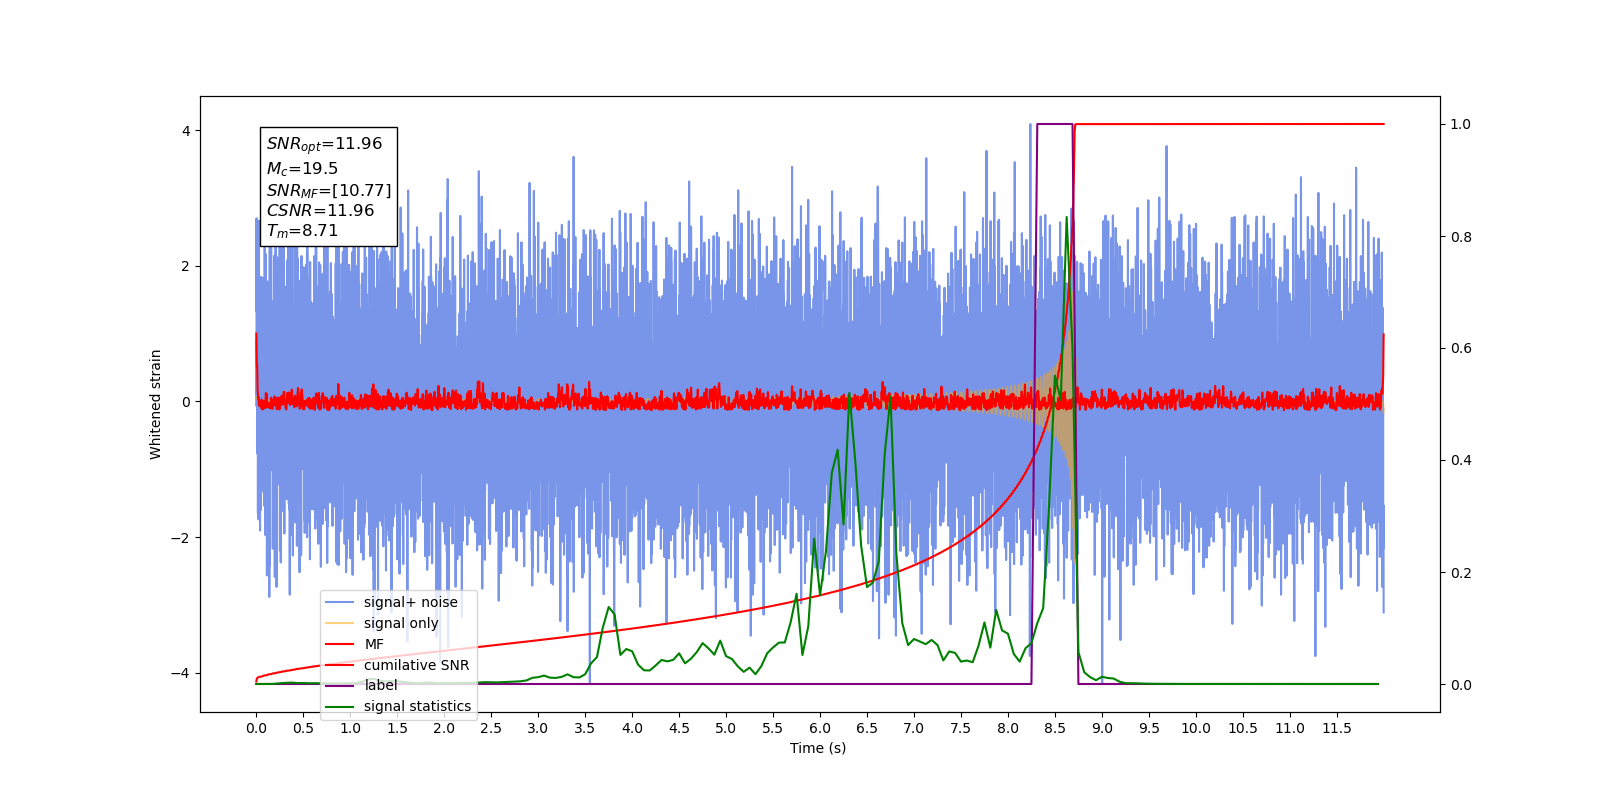Click the 'Time (s)' x-axis label
The height and width of the screenshot is (800, 1600).
click(x=818, y=748)
